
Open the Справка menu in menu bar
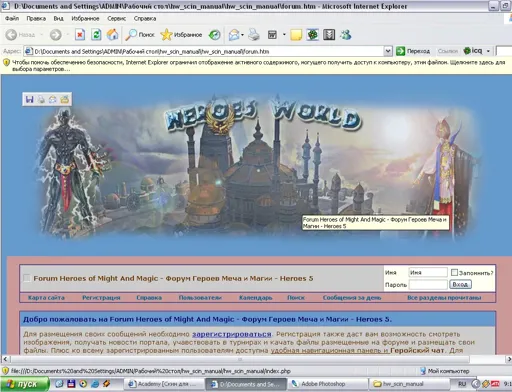coord(145,18)
